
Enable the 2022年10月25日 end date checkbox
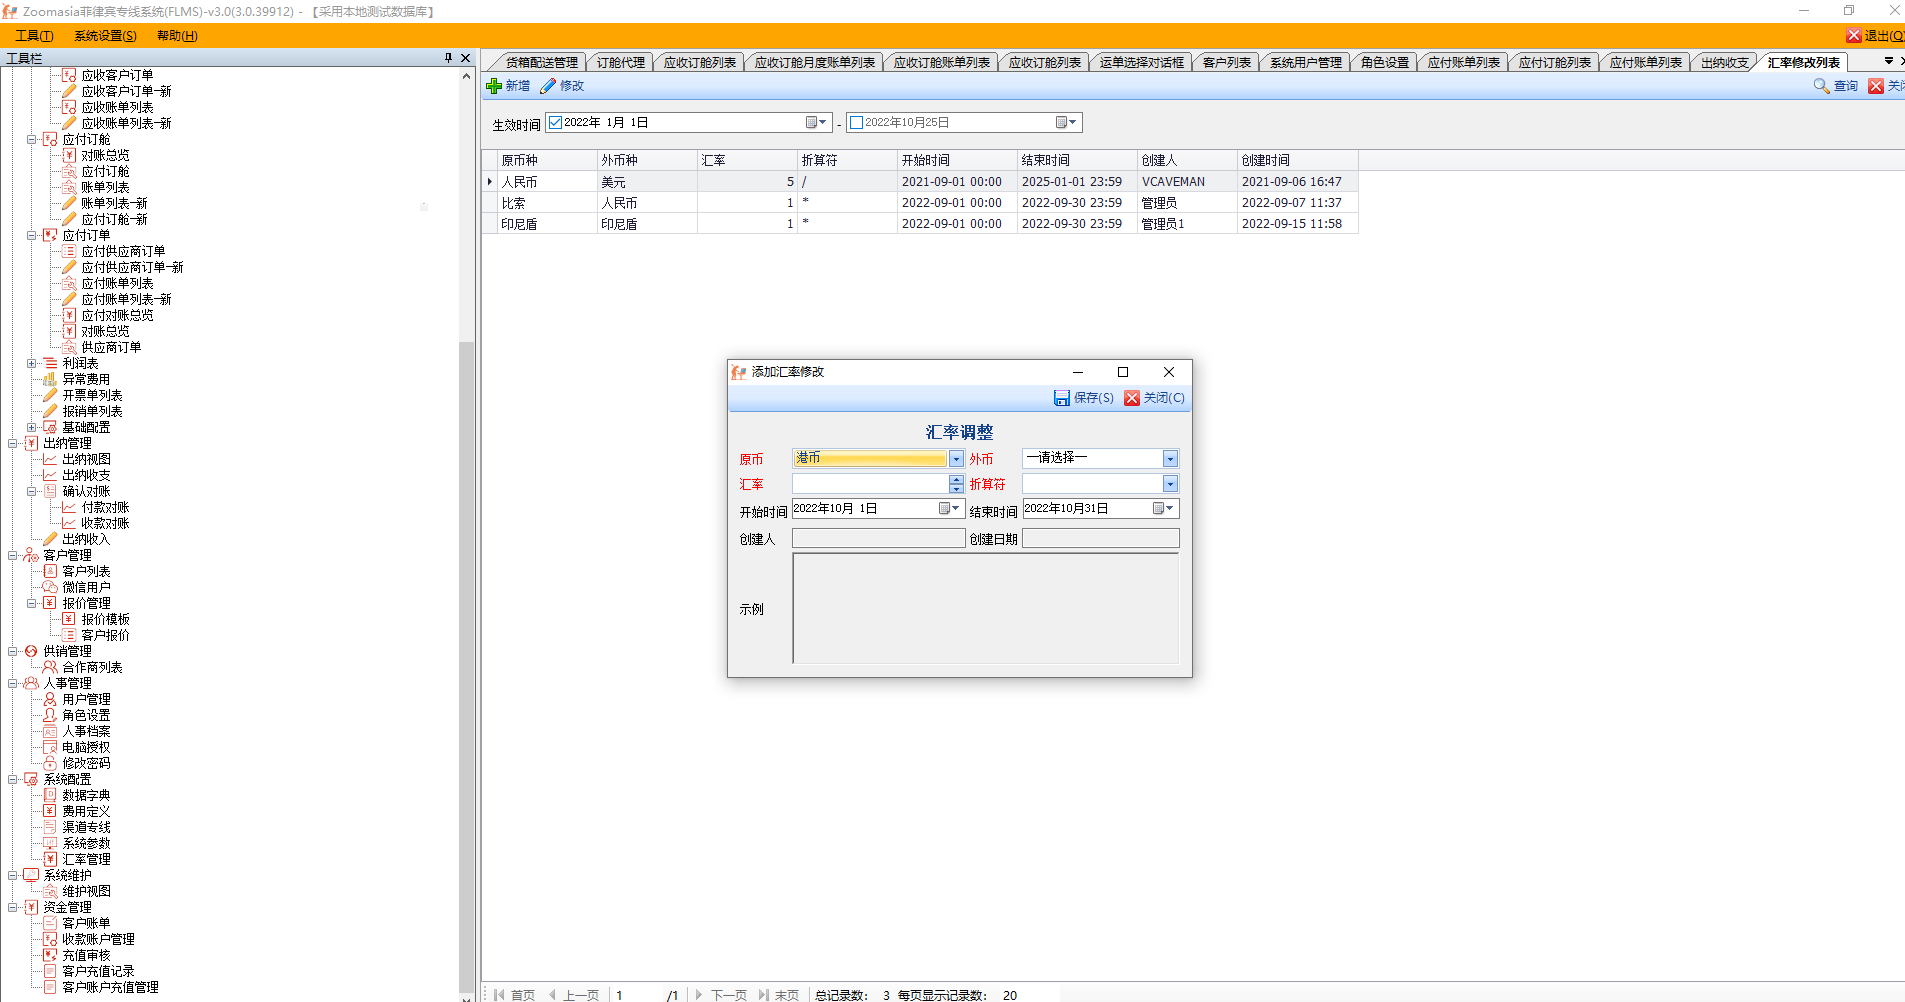coord(856,123)
